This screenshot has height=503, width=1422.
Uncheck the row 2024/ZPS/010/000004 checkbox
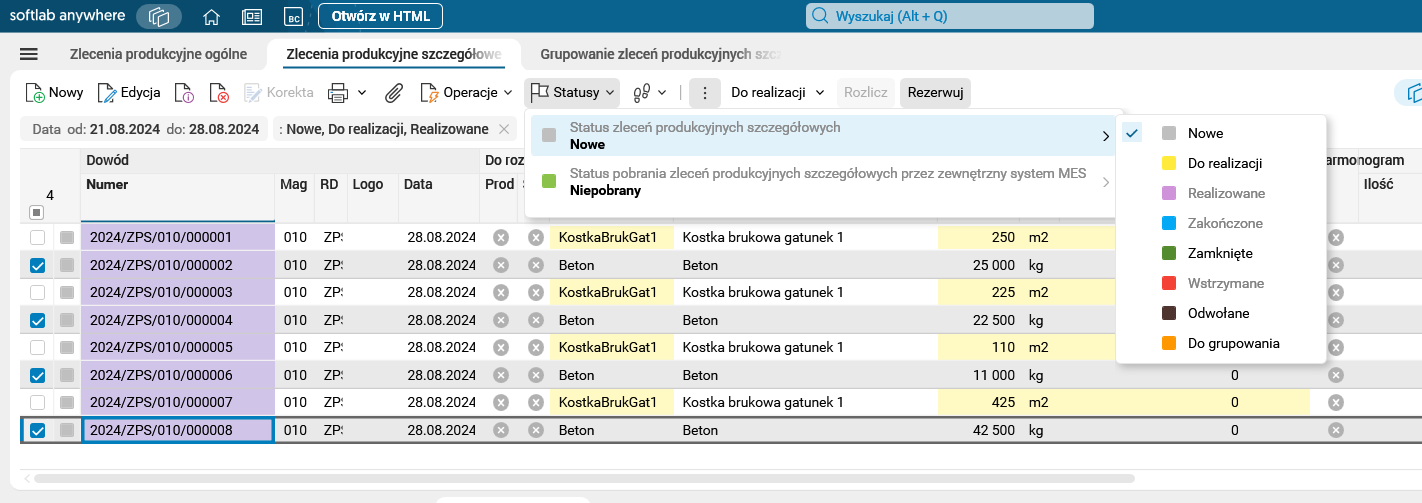[37, 320]
